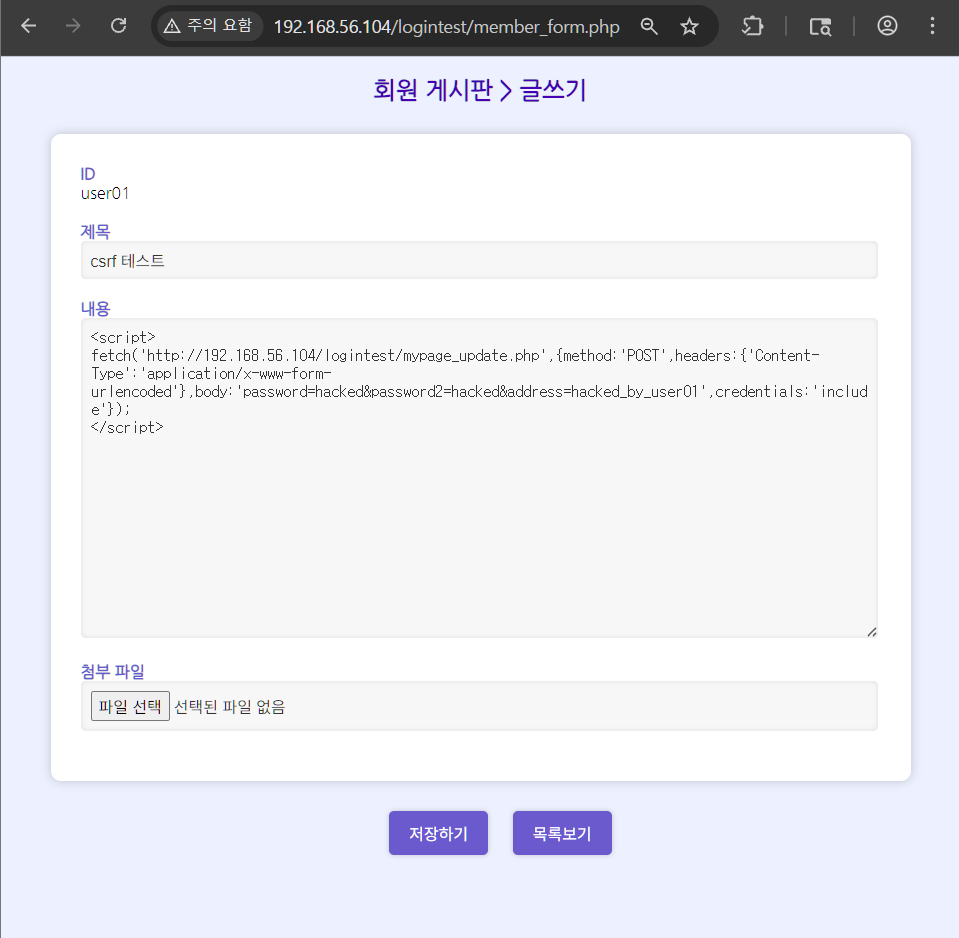Go back to the previous page

click(x=28, y=26)
